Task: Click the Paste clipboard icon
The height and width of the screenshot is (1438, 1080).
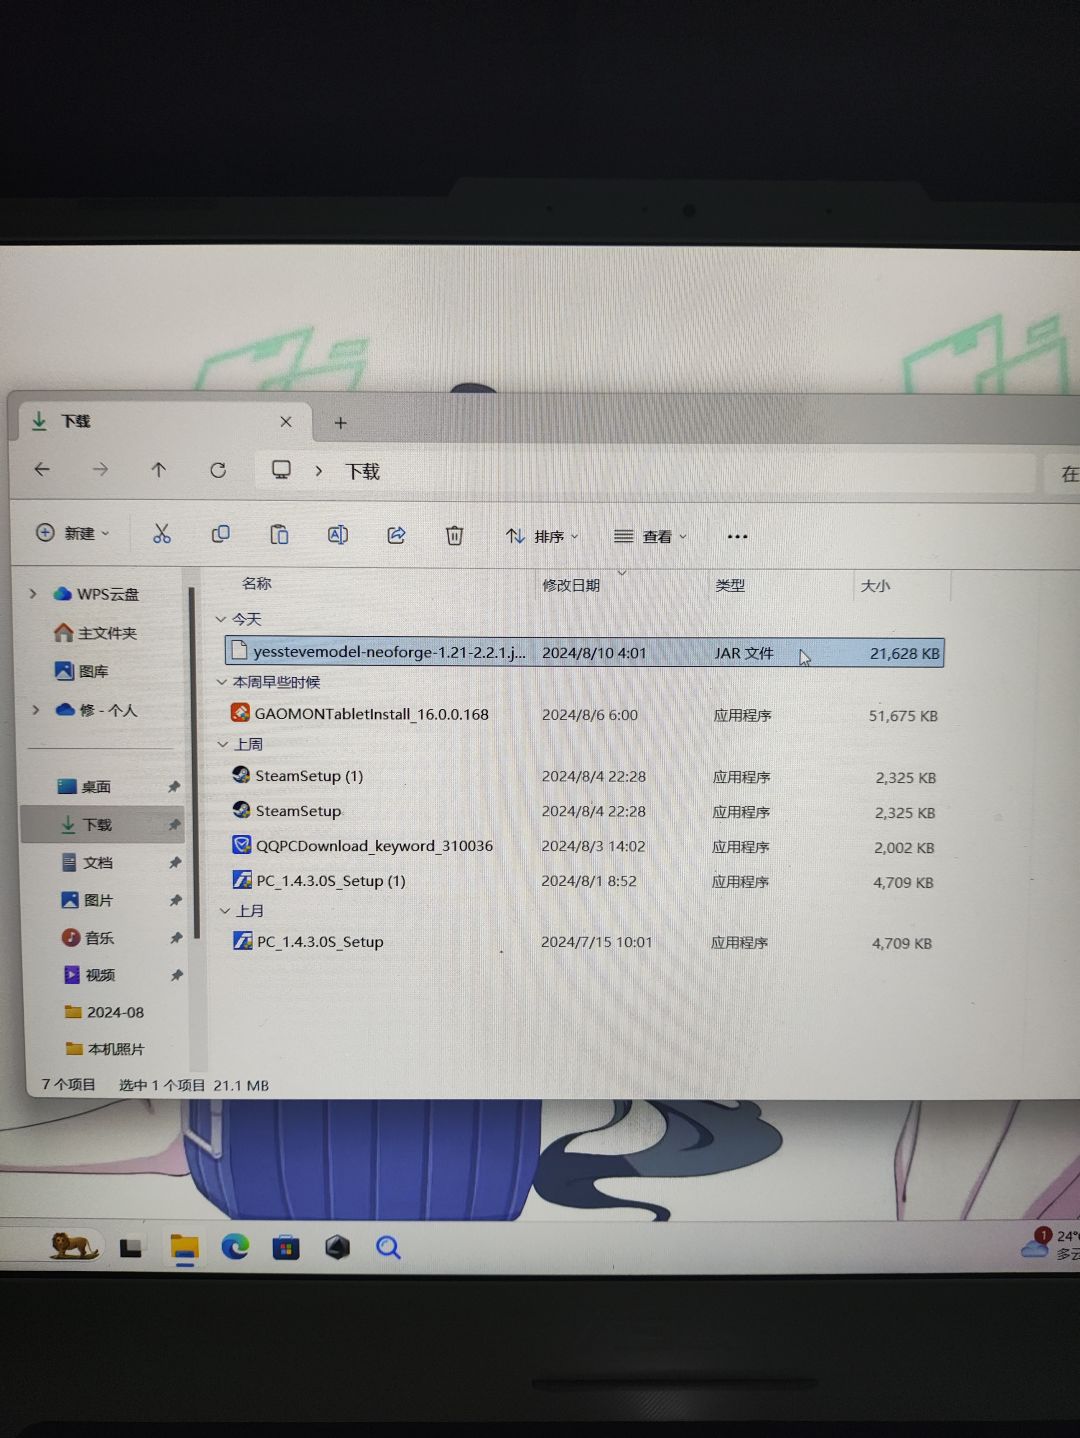Action: tap(279, 535)
